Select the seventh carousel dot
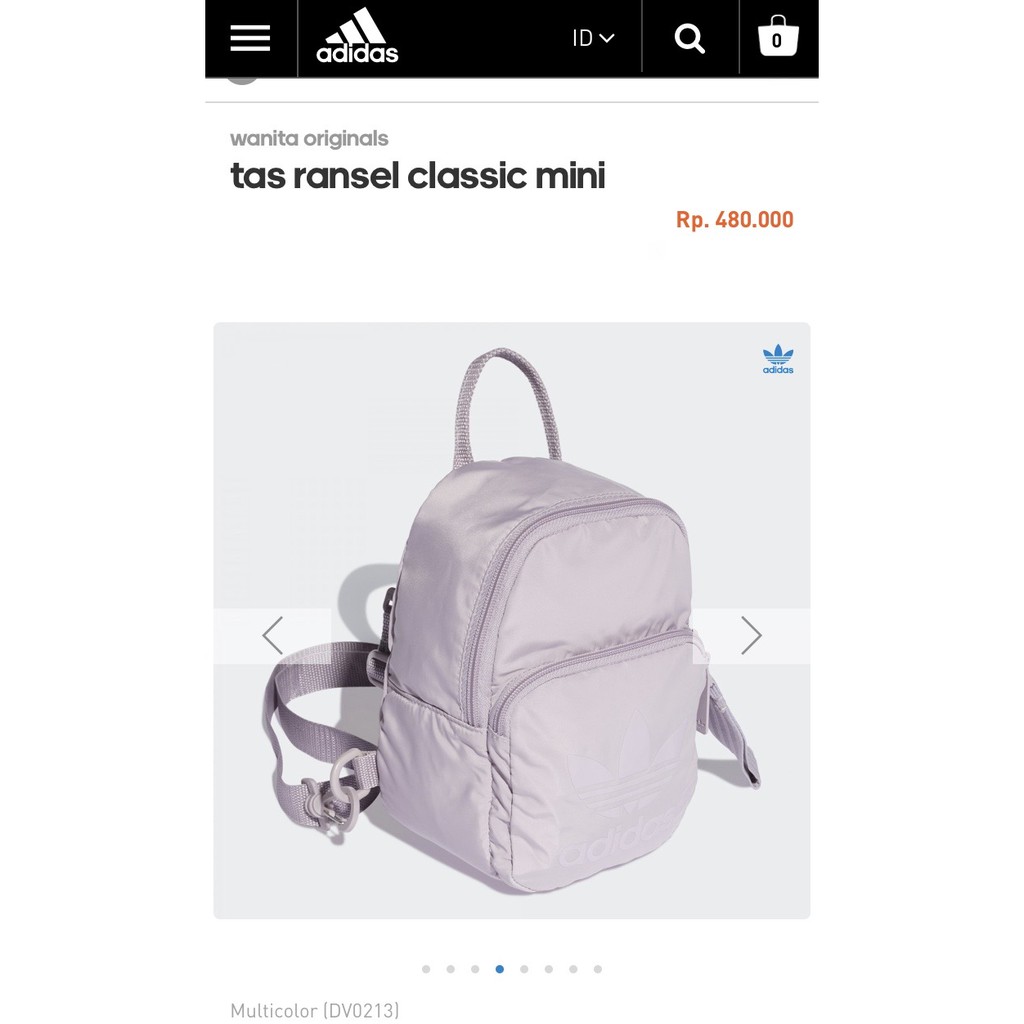The width and height of the screenshot is (1024, 1024). pyautogui.click(x=573, y=969)
